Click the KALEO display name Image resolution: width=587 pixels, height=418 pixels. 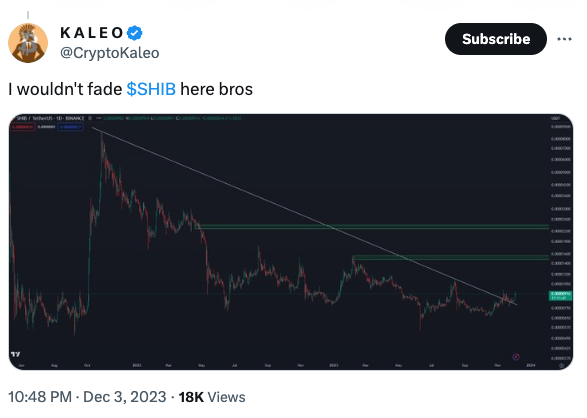click(92, 33)
